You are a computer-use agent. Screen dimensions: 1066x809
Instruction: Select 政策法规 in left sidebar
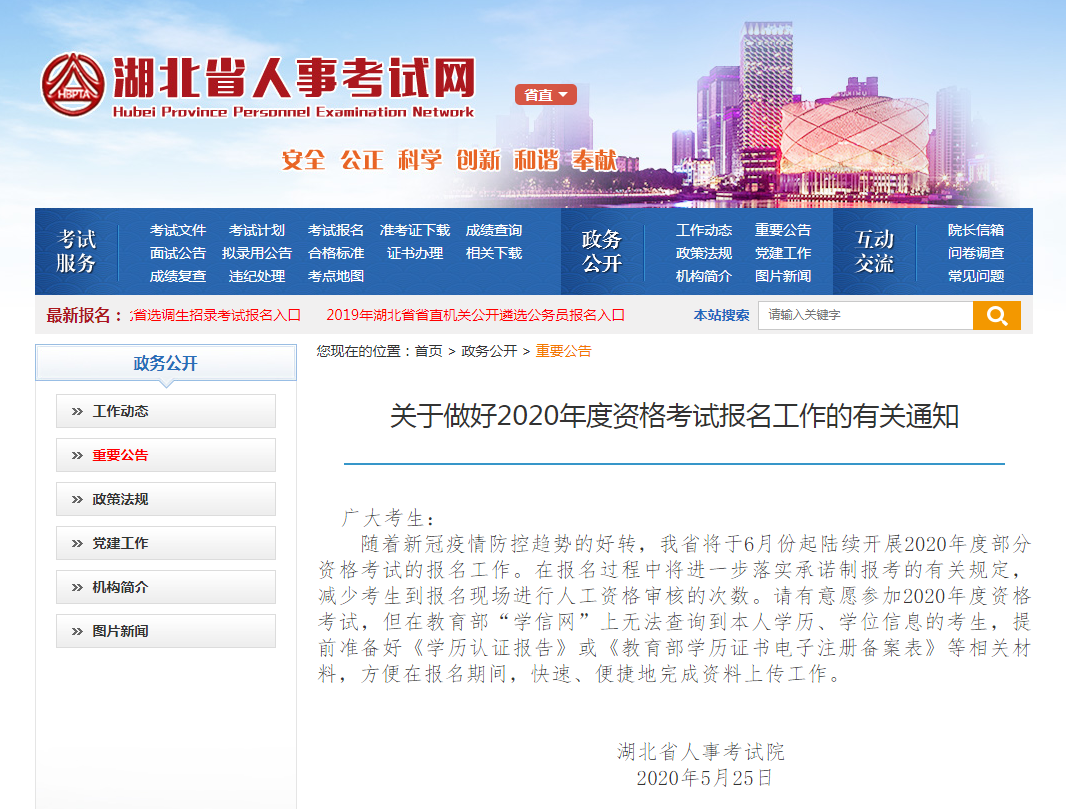click(x=166, y=499)
